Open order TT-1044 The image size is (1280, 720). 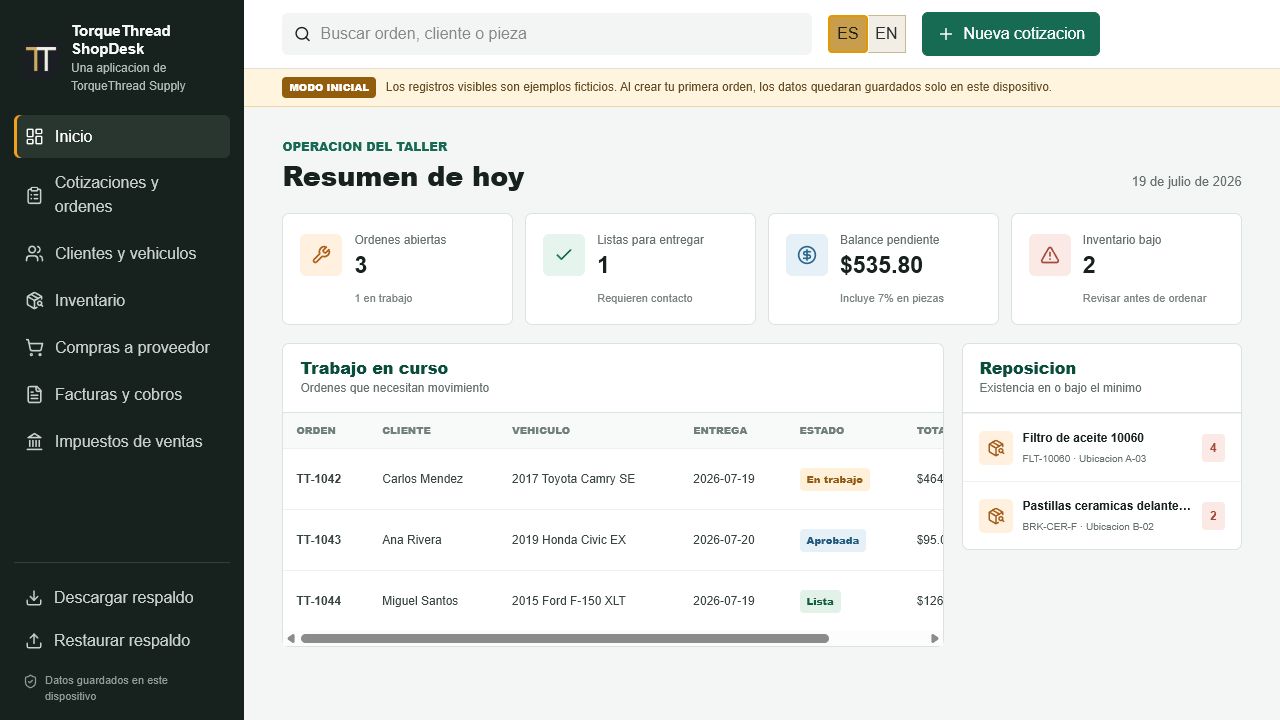(x=319, y=601)
